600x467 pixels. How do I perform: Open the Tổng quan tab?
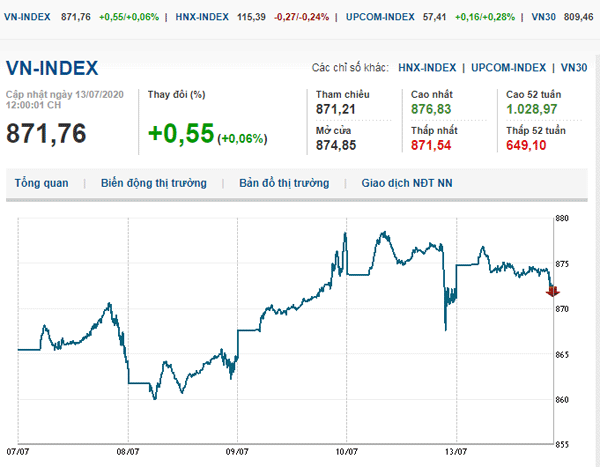pos(41,184)
